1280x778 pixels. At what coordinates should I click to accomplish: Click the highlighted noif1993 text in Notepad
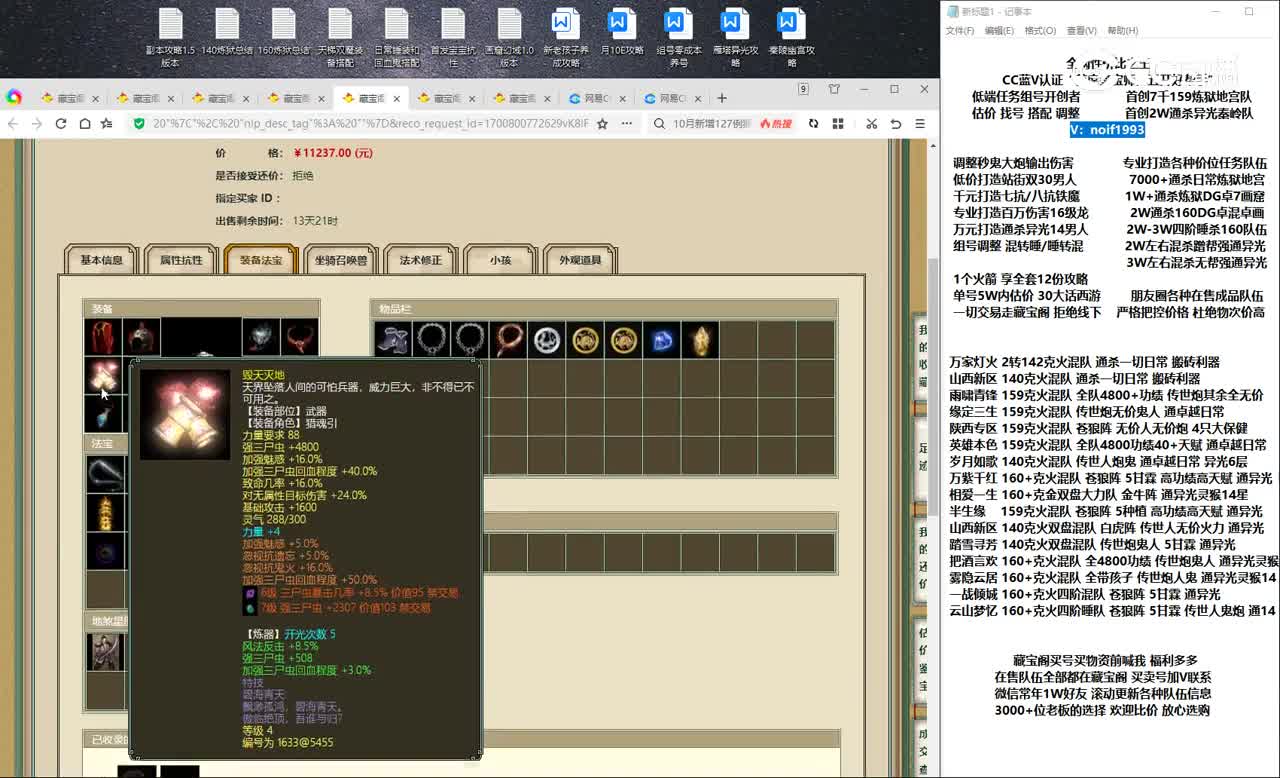click(x=1106, y=130)
